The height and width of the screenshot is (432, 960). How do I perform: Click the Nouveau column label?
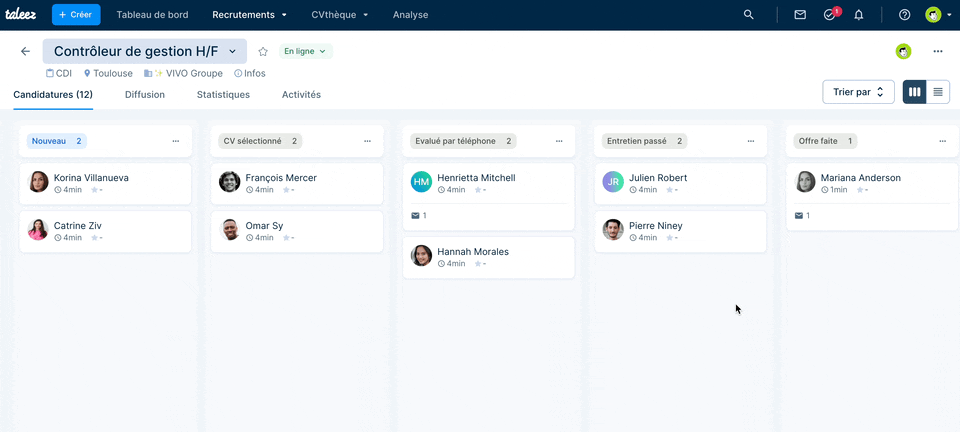coord(57,141)
